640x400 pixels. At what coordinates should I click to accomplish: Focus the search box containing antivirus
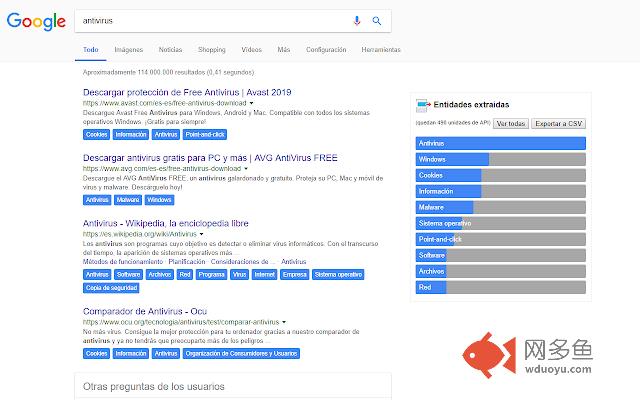coord(210,20)
